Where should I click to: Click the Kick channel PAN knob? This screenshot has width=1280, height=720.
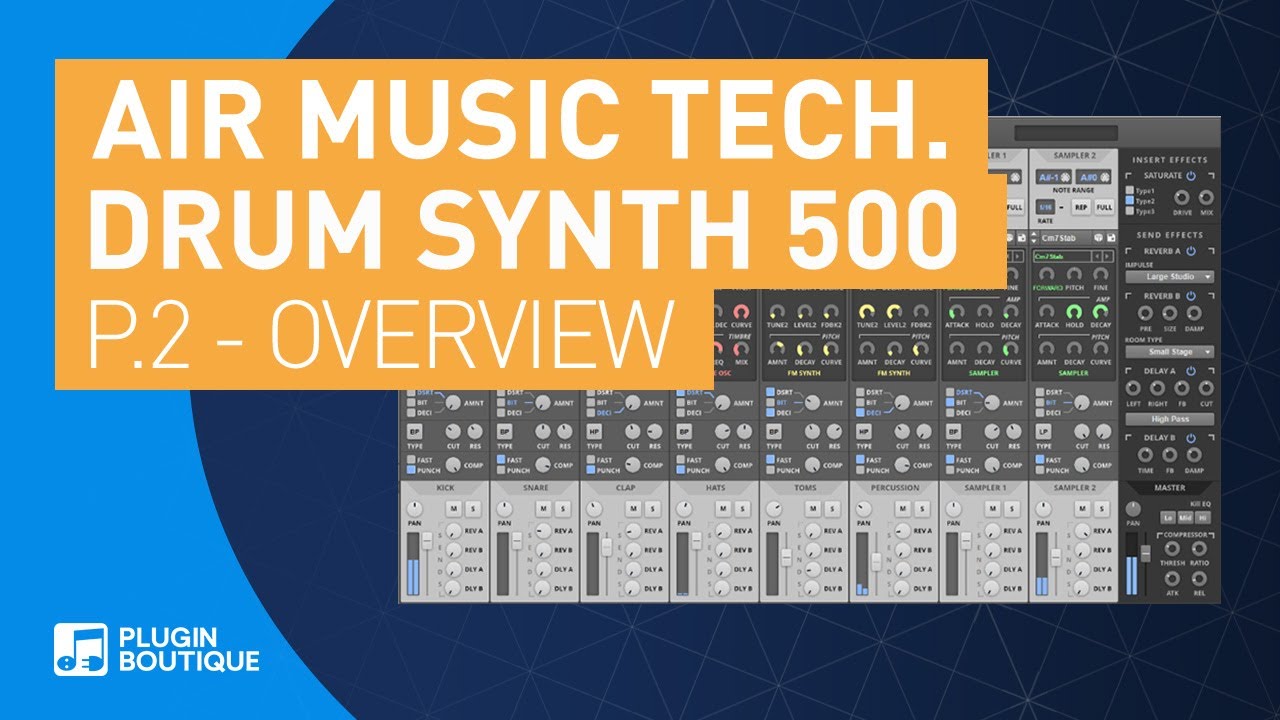click(x=414, y=509)
